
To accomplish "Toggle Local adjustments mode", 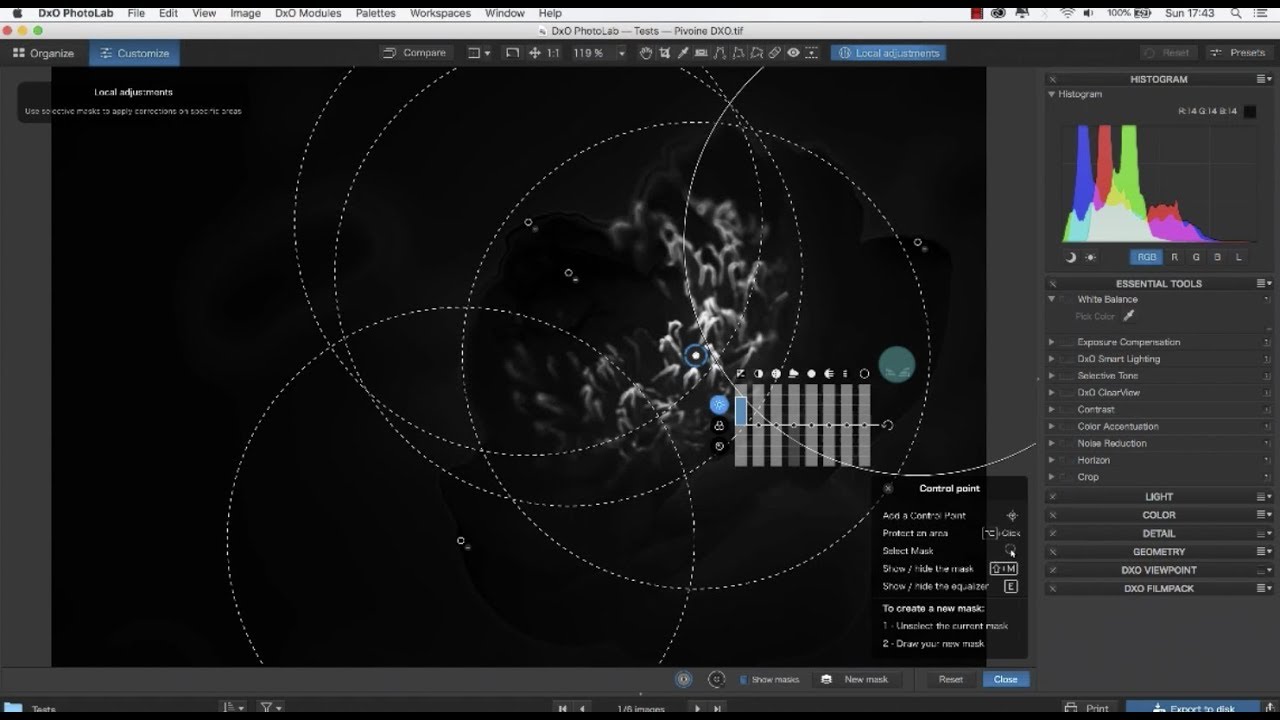I will click(888, 53).
